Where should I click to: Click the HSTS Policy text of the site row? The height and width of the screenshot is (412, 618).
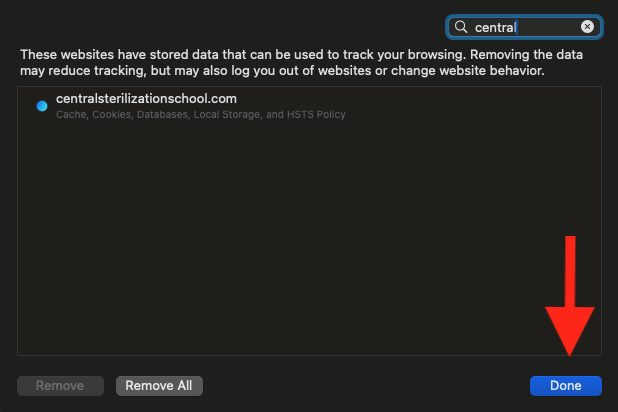tap(316, 115)
